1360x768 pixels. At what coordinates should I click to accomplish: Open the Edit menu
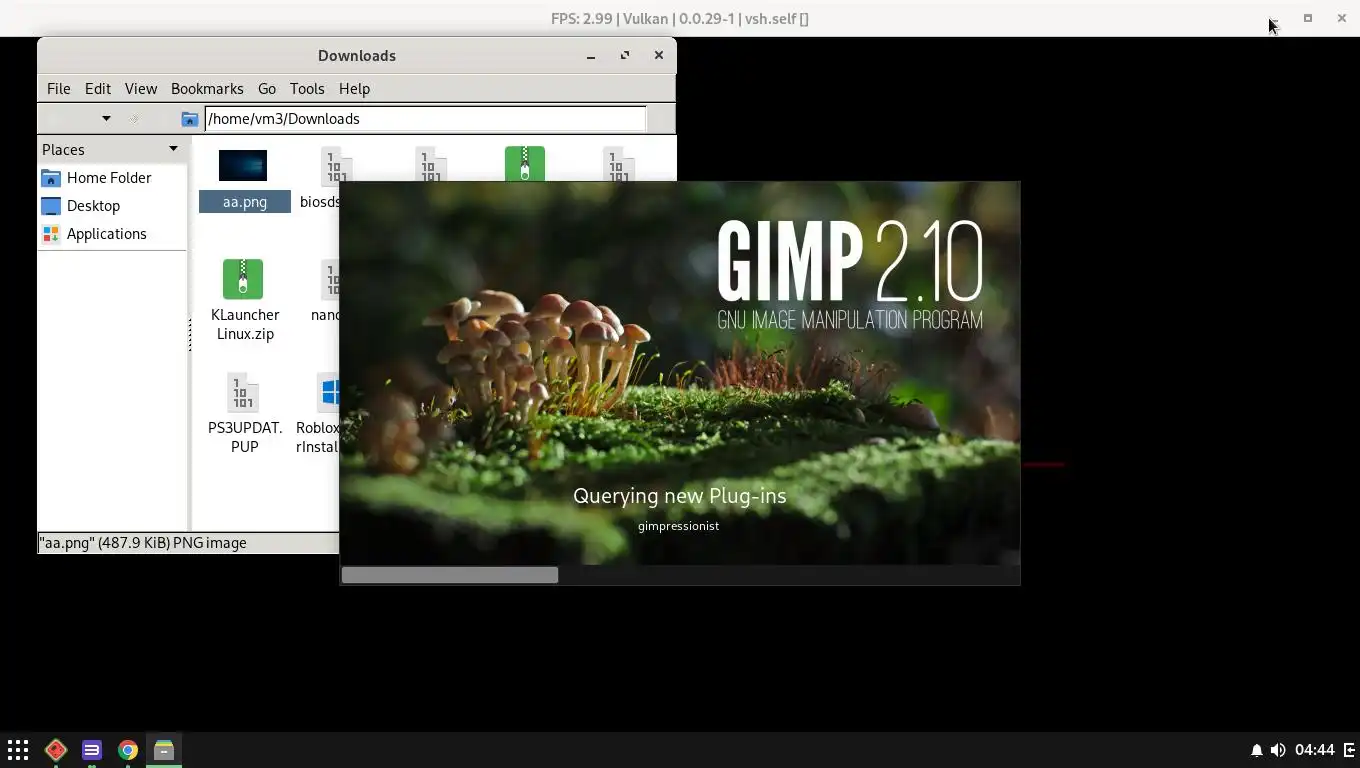point(98,88)
